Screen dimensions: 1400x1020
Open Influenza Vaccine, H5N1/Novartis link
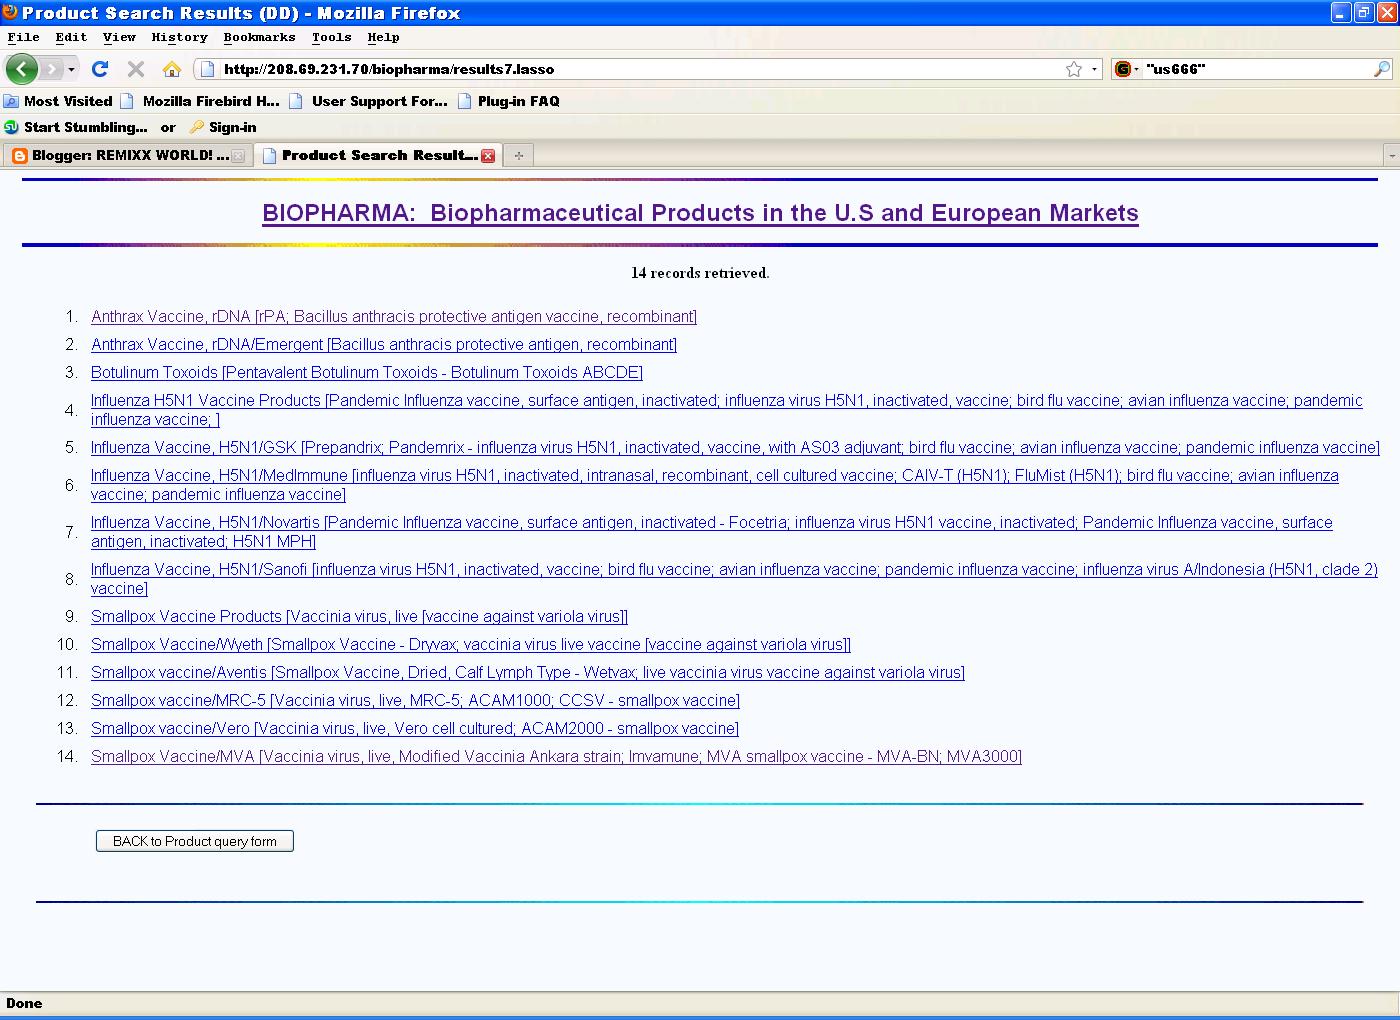[712, 532]
